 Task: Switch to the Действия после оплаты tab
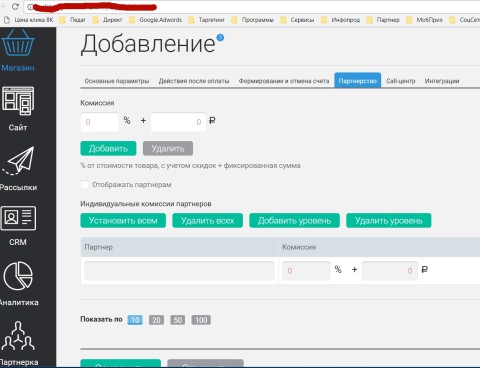[194, 81]
